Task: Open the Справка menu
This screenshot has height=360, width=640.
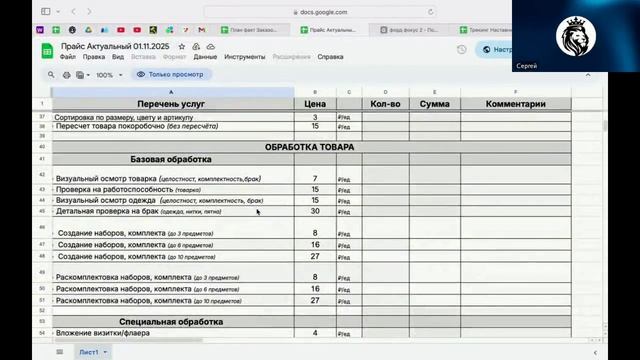Action: [330, 57]
